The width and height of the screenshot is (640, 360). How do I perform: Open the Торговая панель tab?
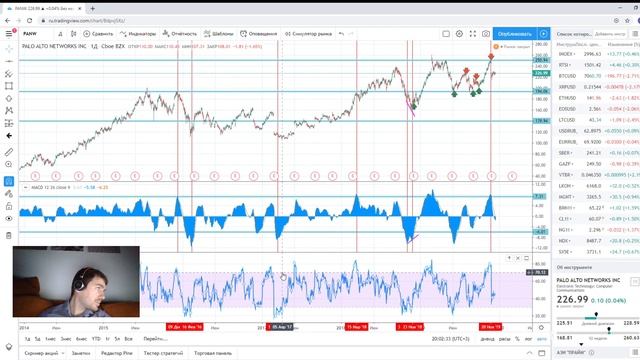pyautogui.click(x=213, y=353)
